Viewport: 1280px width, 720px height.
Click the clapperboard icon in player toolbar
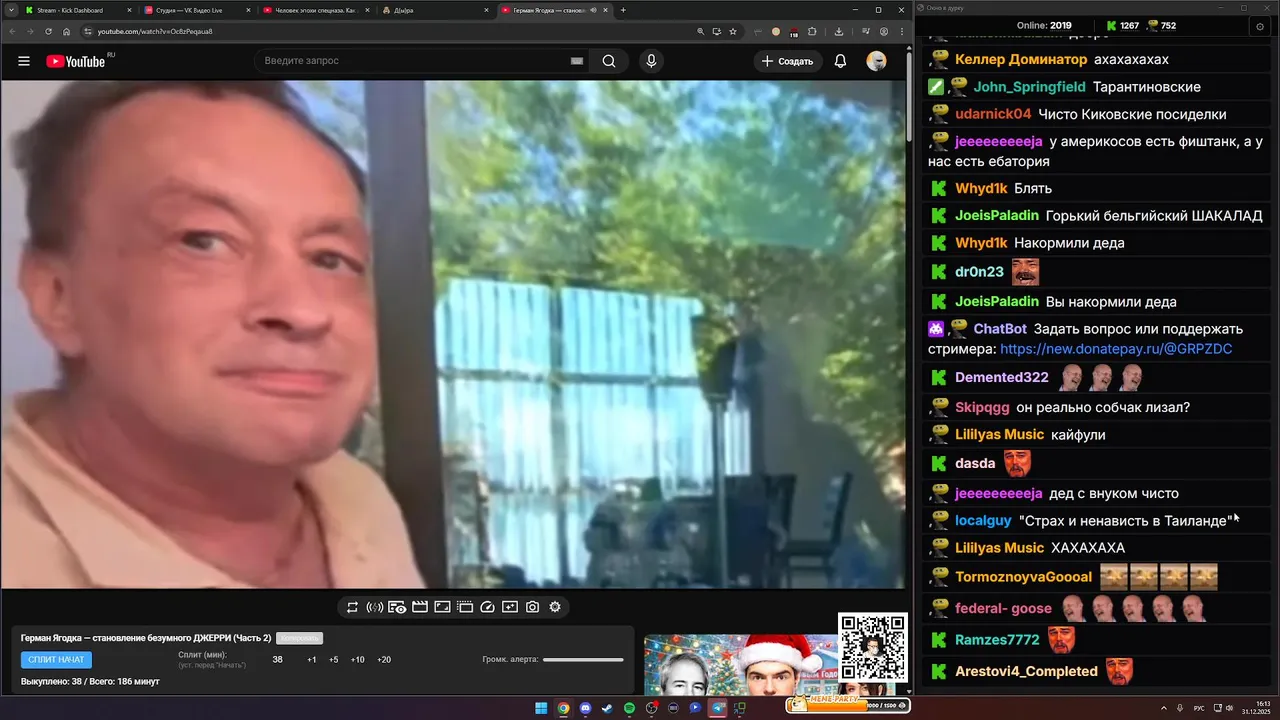coord(420,607)
